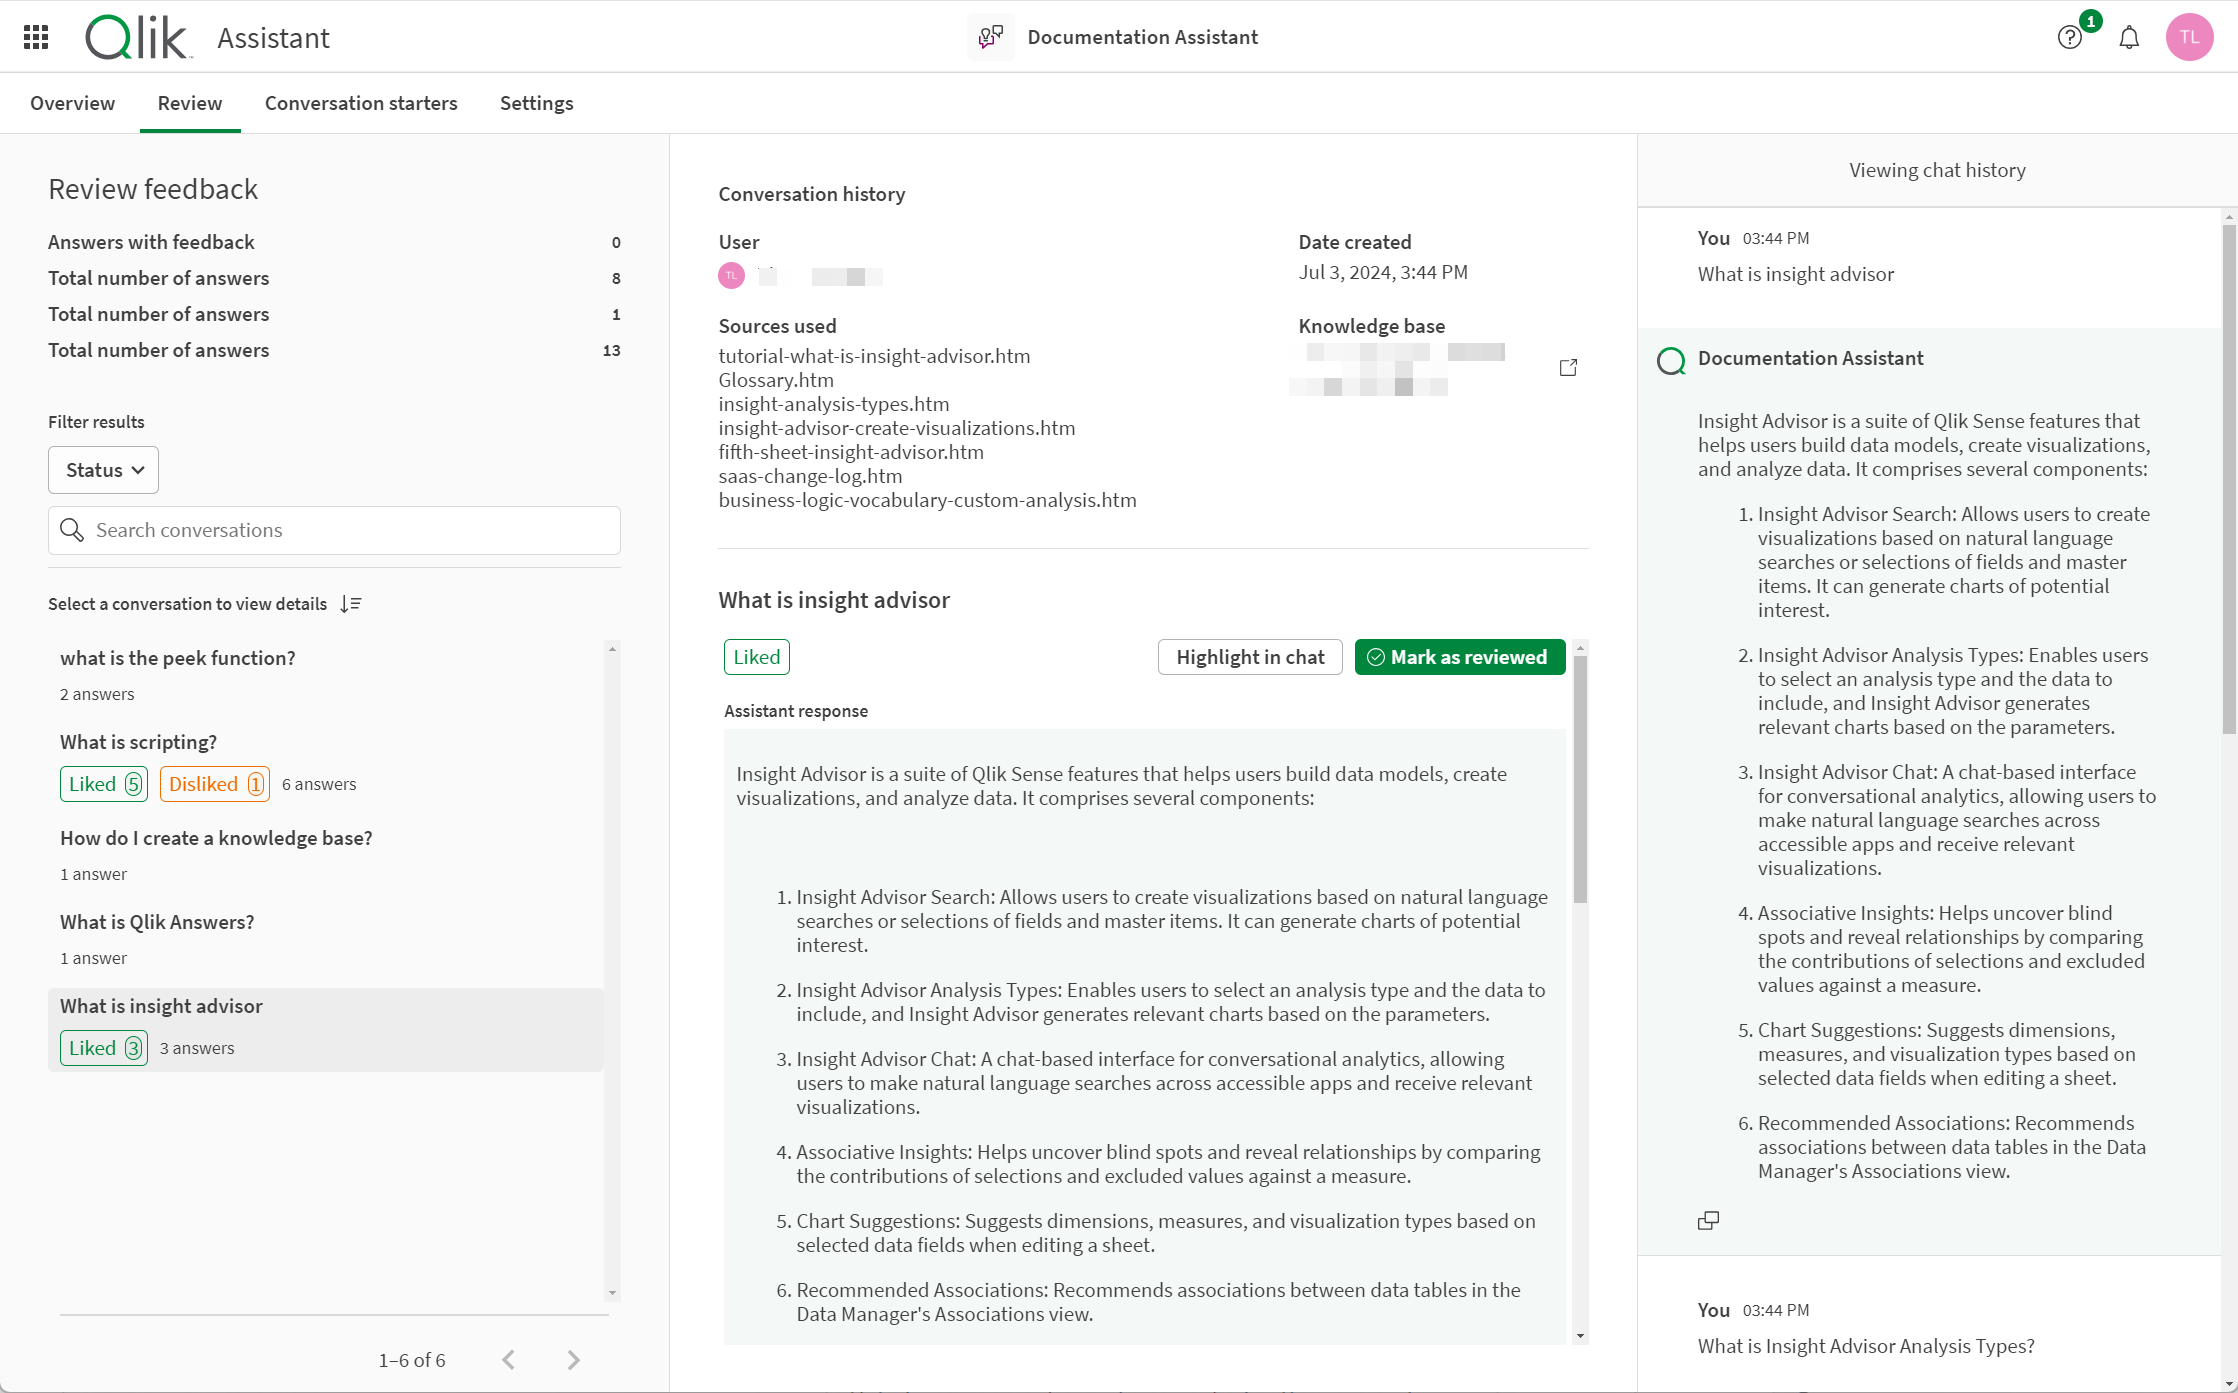Click the apps grid icon top left

pos(37,37)
